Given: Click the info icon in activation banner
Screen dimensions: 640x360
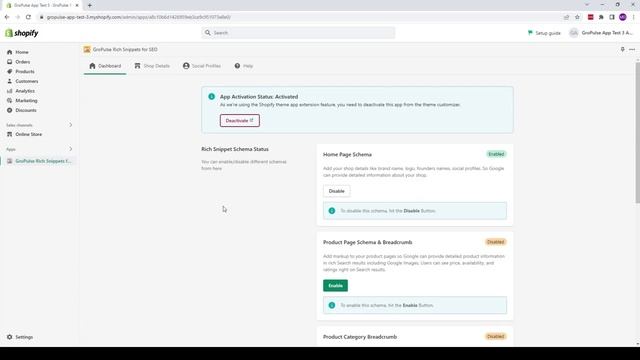Looking at the screenshot, I should [x=211, y=97].
